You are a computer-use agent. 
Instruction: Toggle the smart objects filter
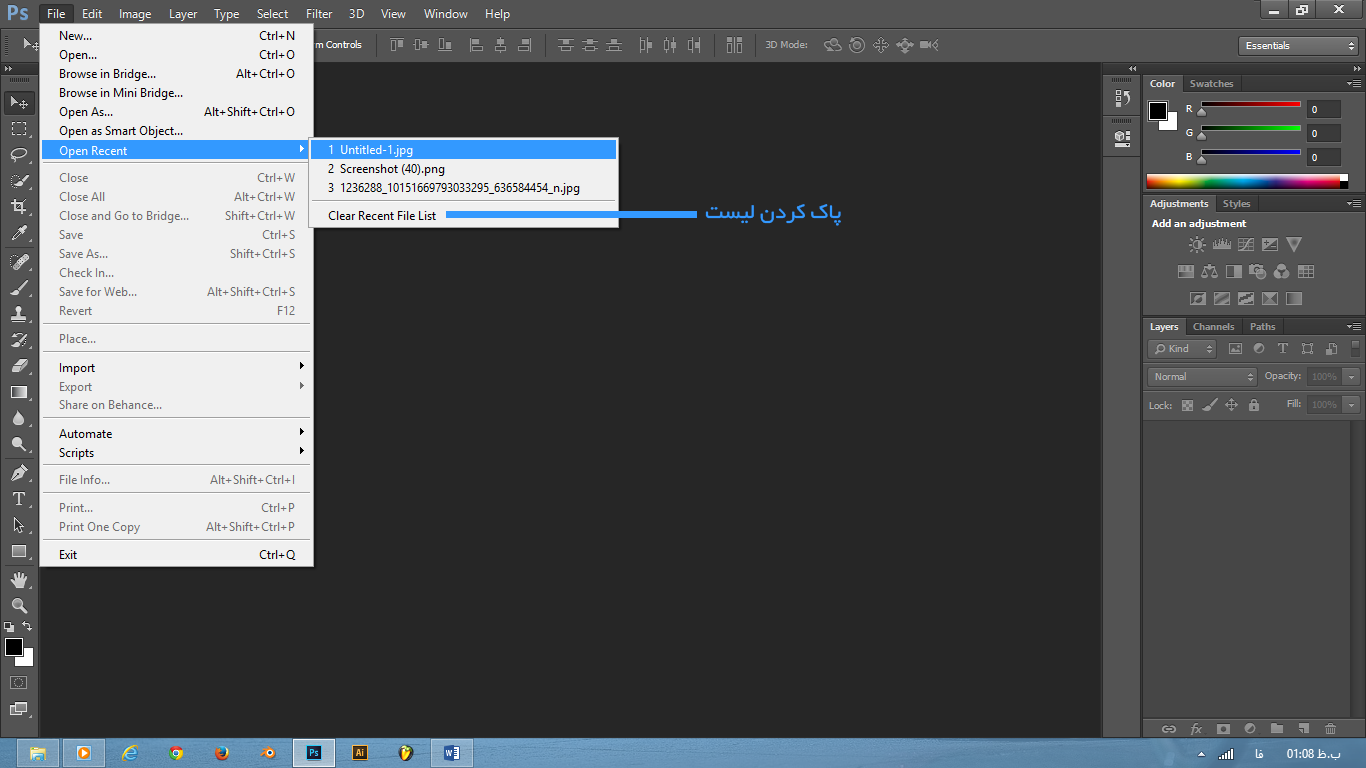tap(1331, 349)
